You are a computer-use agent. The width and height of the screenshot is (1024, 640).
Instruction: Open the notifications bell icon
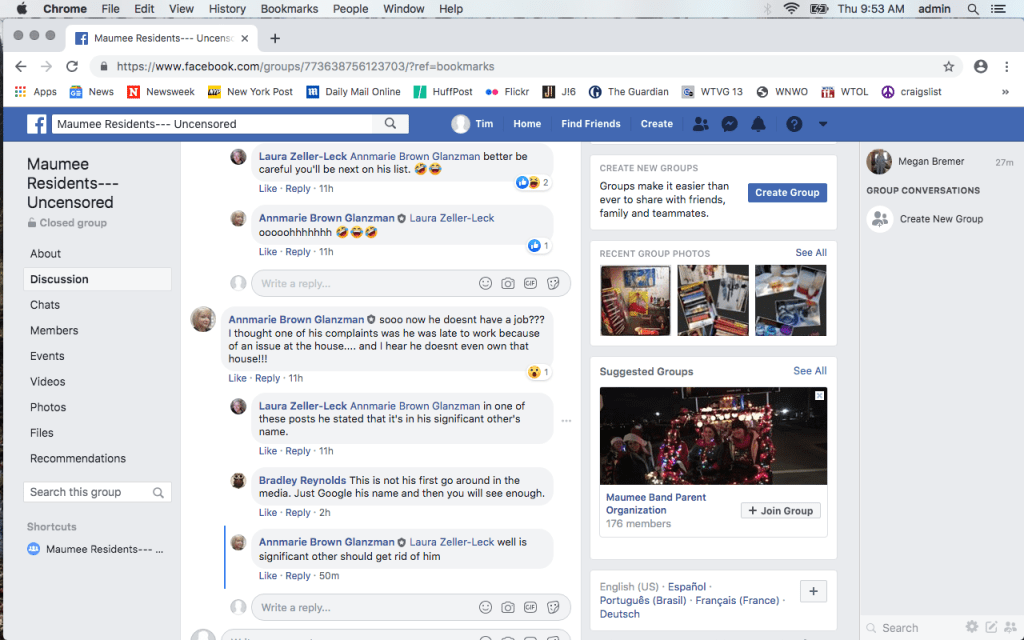coord(758,124)
